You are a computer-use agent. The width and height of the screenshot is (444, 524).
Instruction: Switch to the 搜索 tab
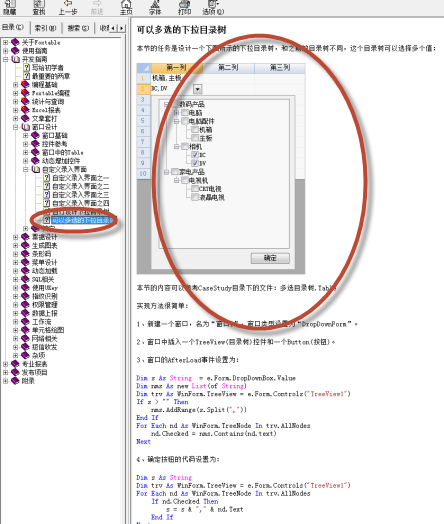coord(78,28)
